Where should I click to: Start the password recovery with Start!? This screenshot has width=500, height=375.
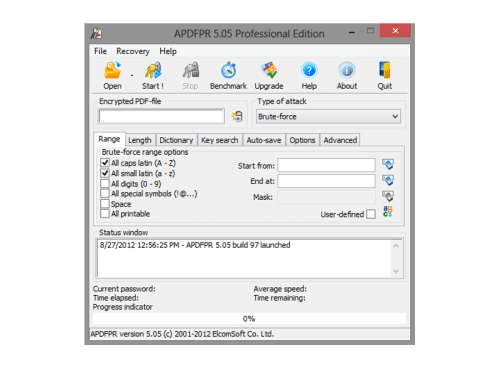click(x=153, y=75)
